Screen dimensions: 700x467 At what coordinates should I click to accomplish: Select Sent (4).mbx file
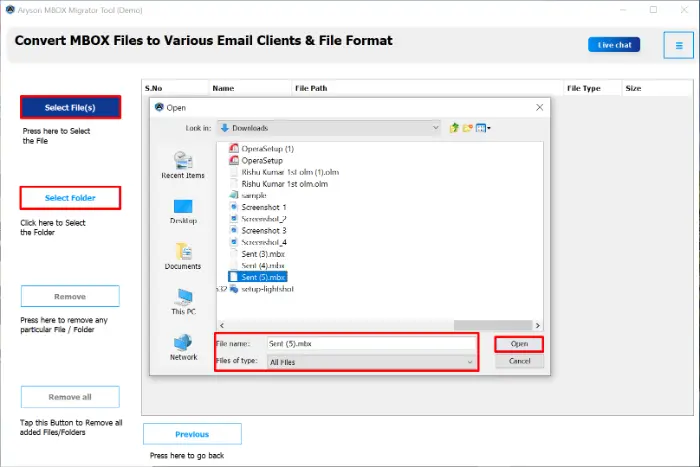click(257, 265)
